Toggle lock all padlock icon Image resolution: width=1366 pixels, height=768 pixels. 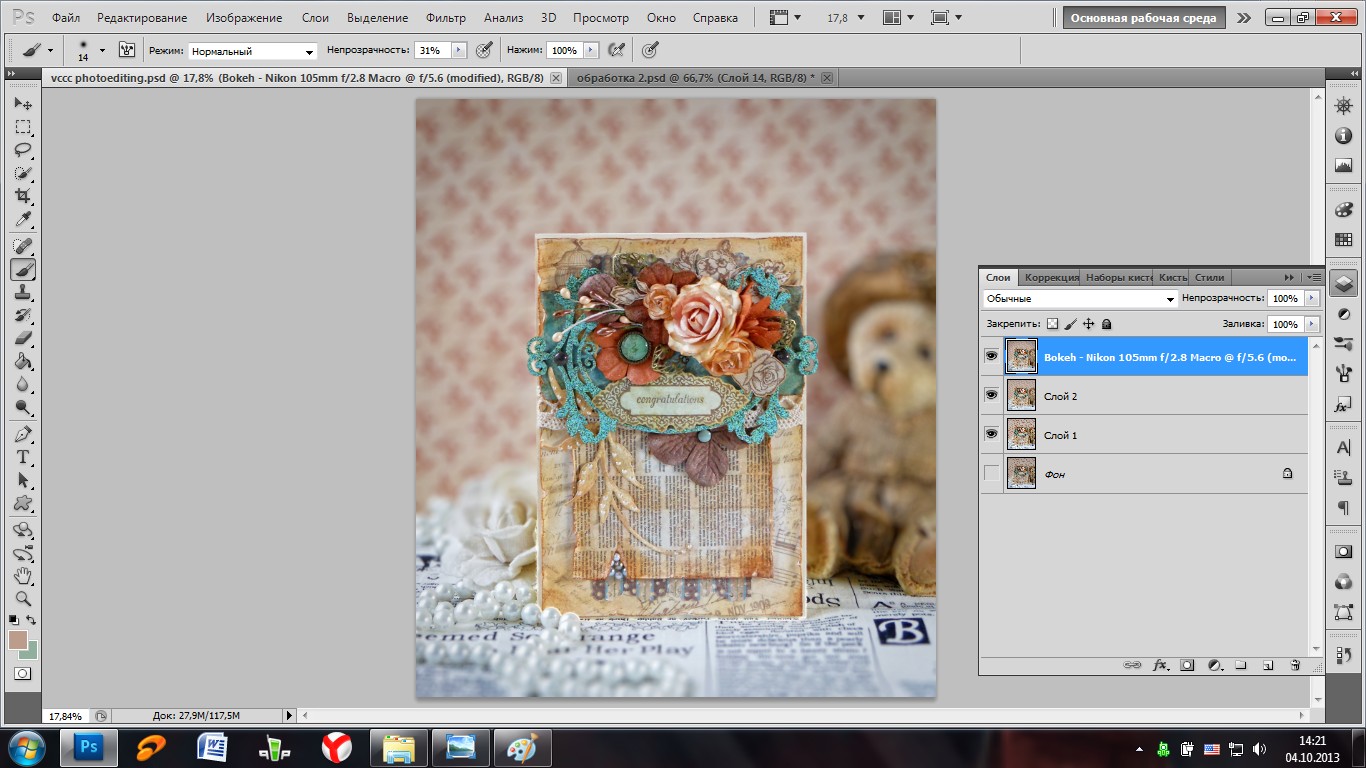coord(1106,324)
